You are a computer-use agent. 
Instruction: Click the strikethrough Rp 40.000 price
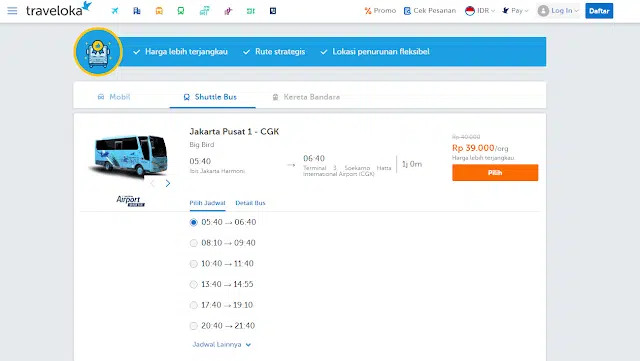(466, 137)
